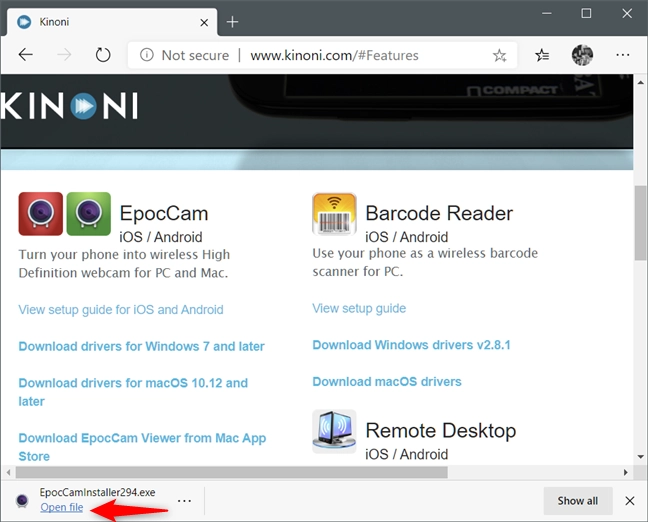Image resolution: width=648 pixels, height=522 pixels.
Task: Open a new browser tab
Action: pyautogui.click(x=232, y=21)
